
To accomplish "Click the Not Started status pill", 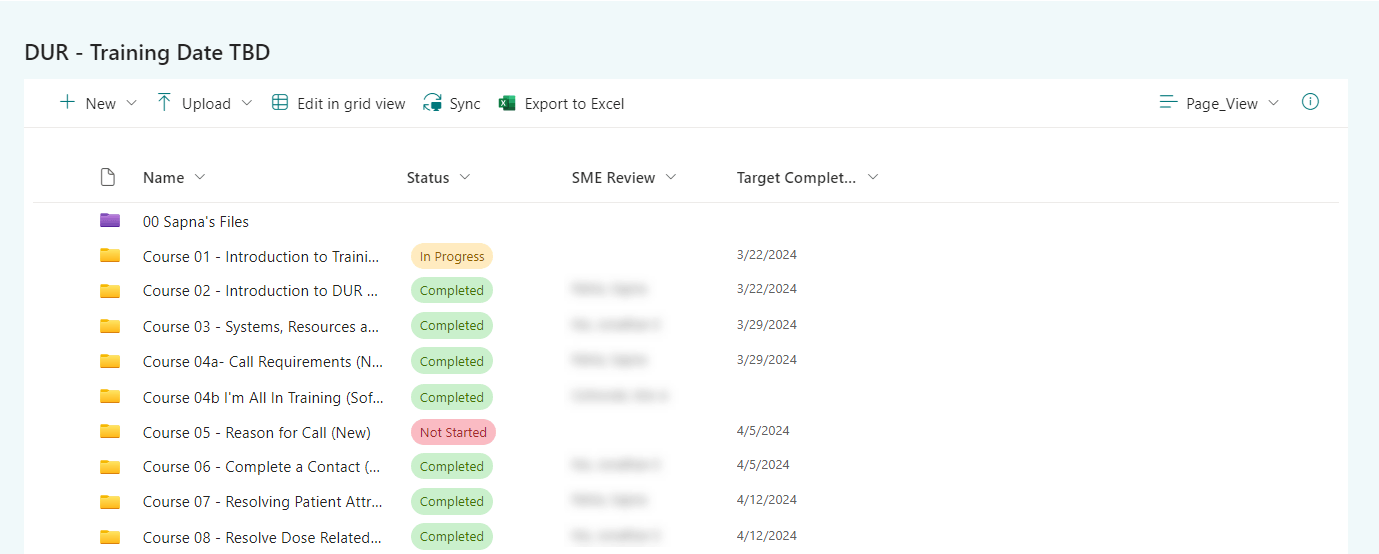I will (453, 432).
